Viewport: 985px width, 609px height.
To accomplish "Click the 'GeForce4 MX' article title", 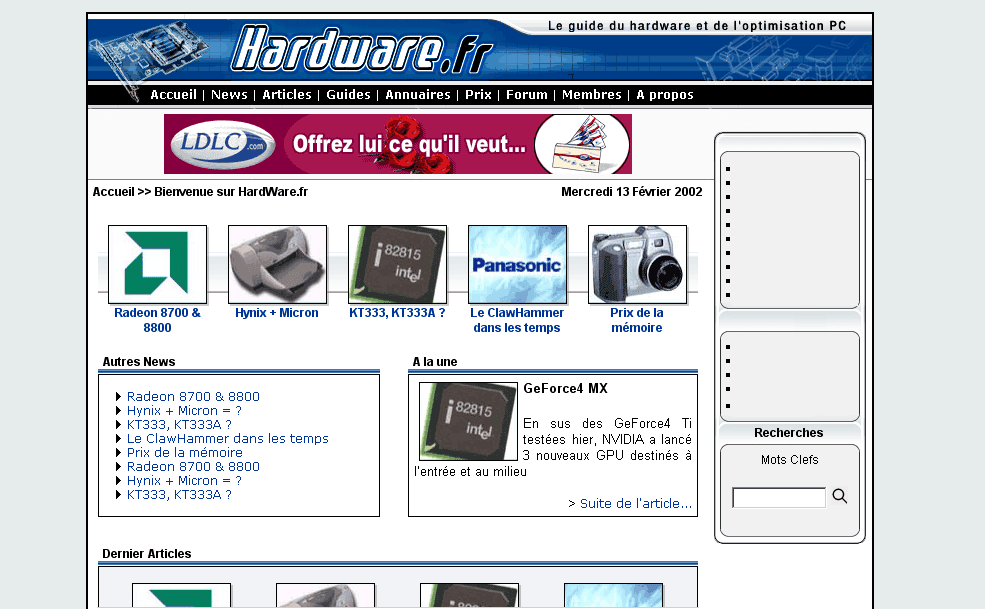I will coord(565,388).
